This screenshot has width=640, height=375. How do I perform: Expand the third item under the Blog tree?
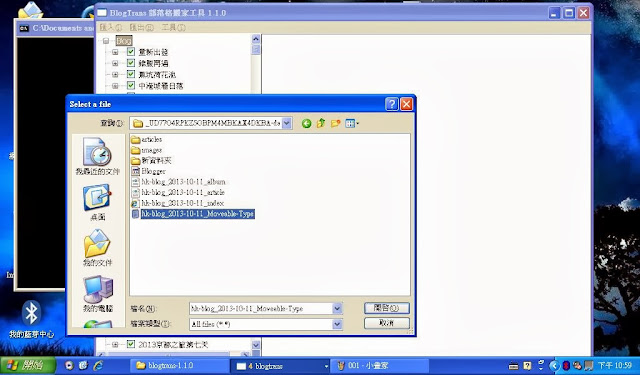(x=115, y=75)
